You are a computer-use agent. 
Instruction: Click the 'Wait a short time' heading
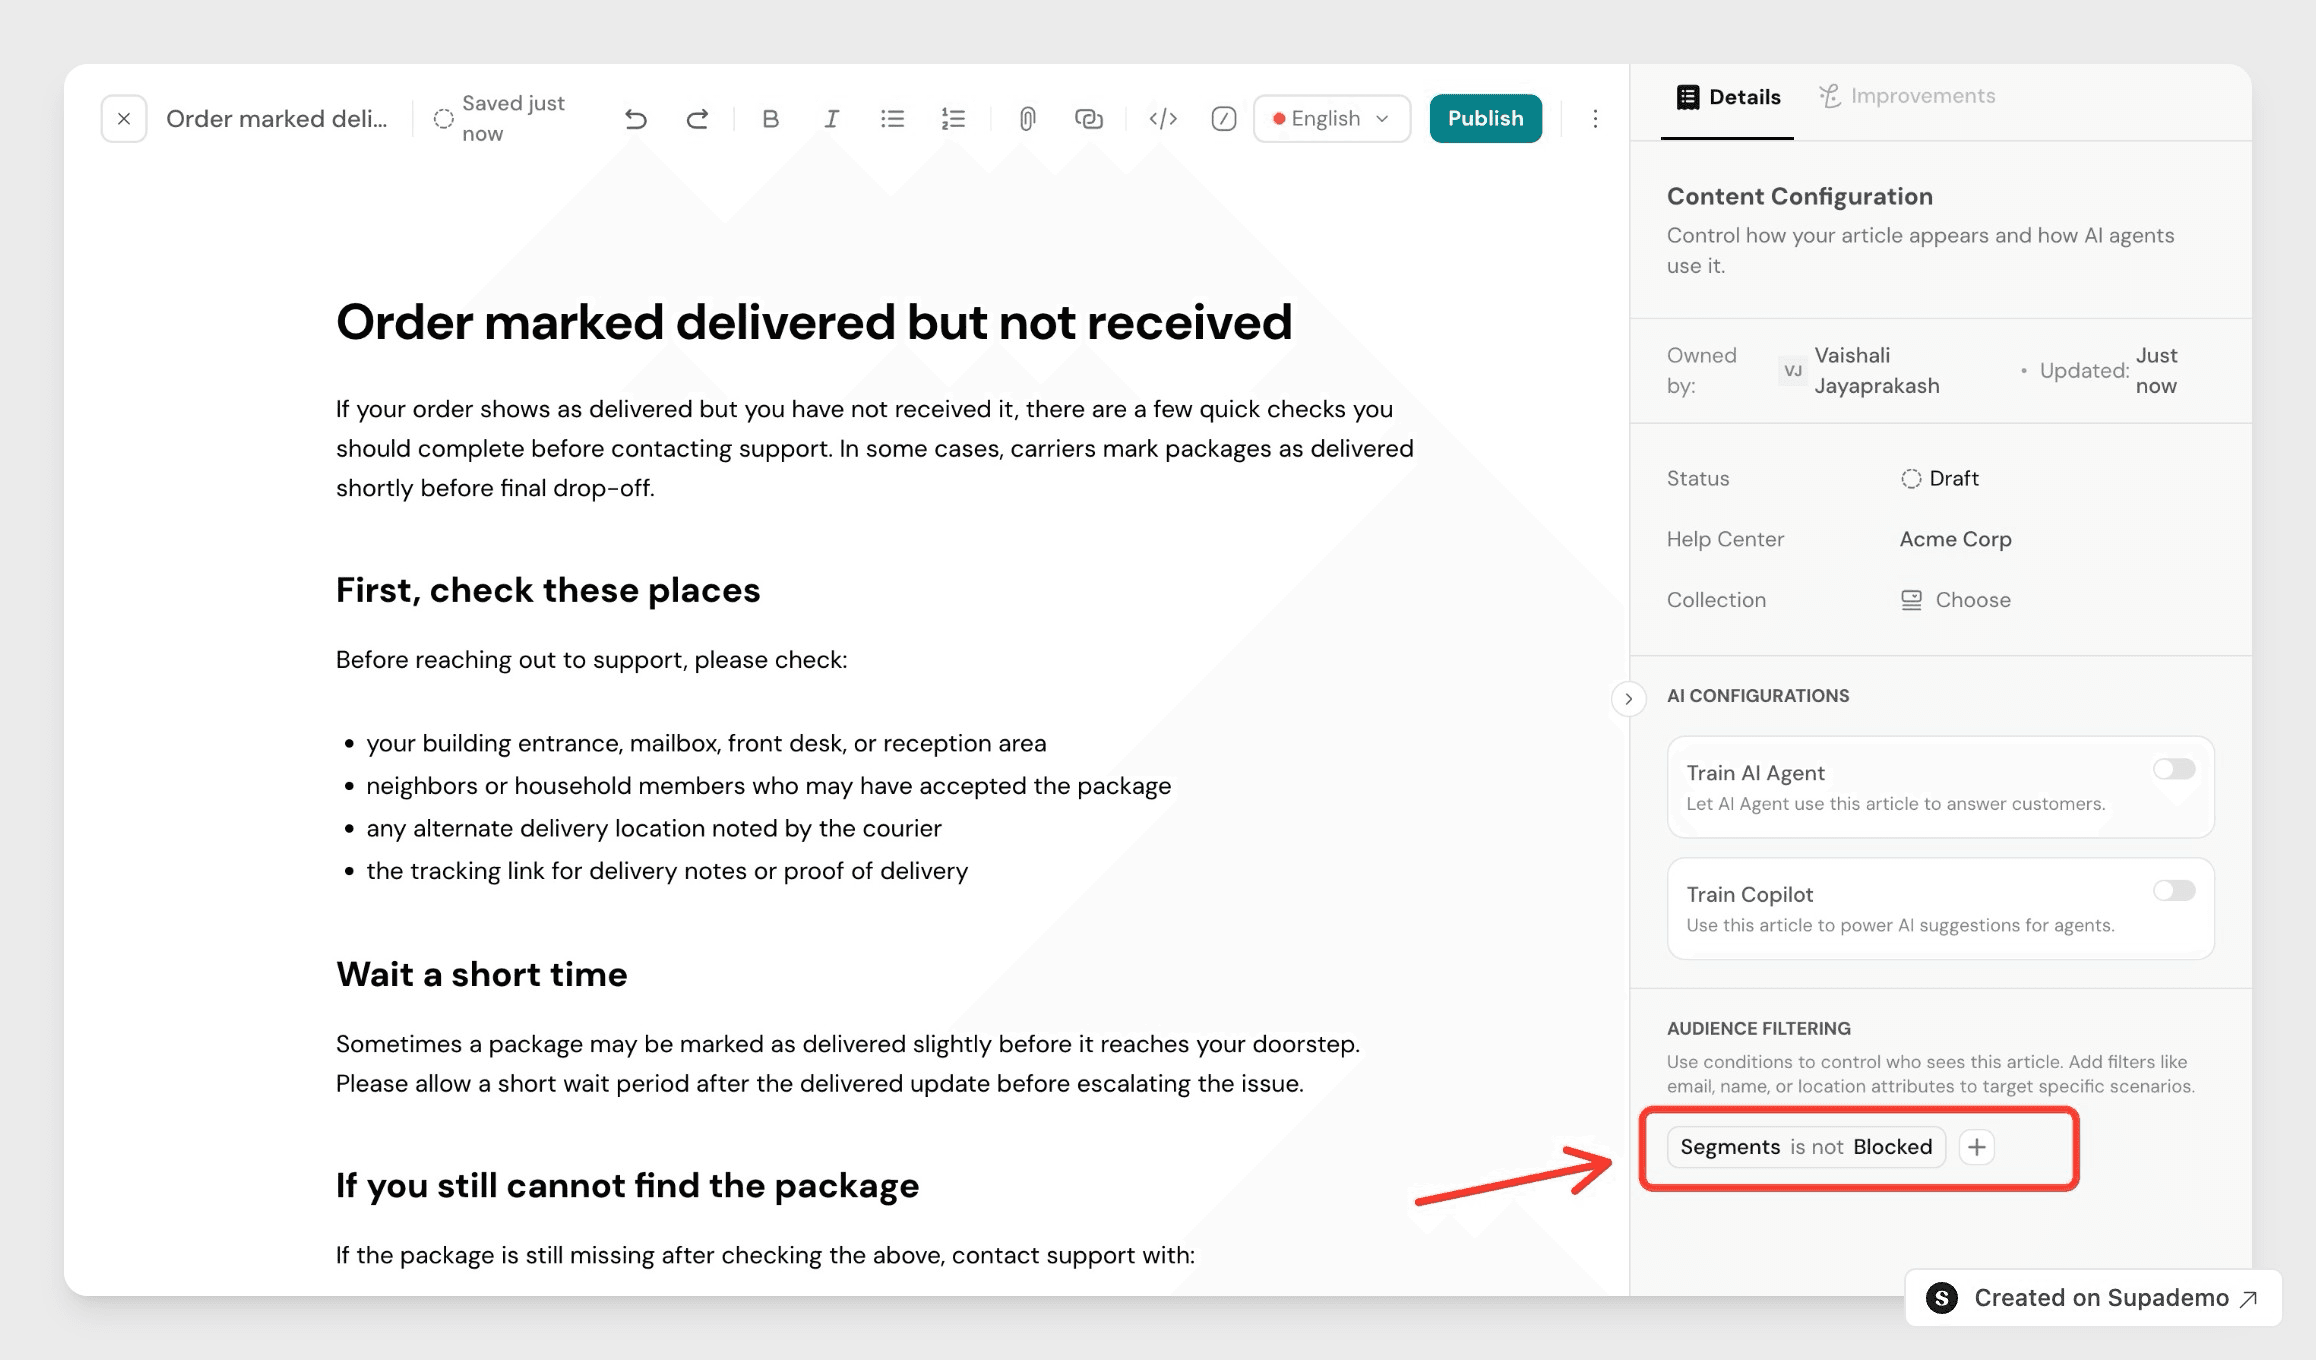481,974
